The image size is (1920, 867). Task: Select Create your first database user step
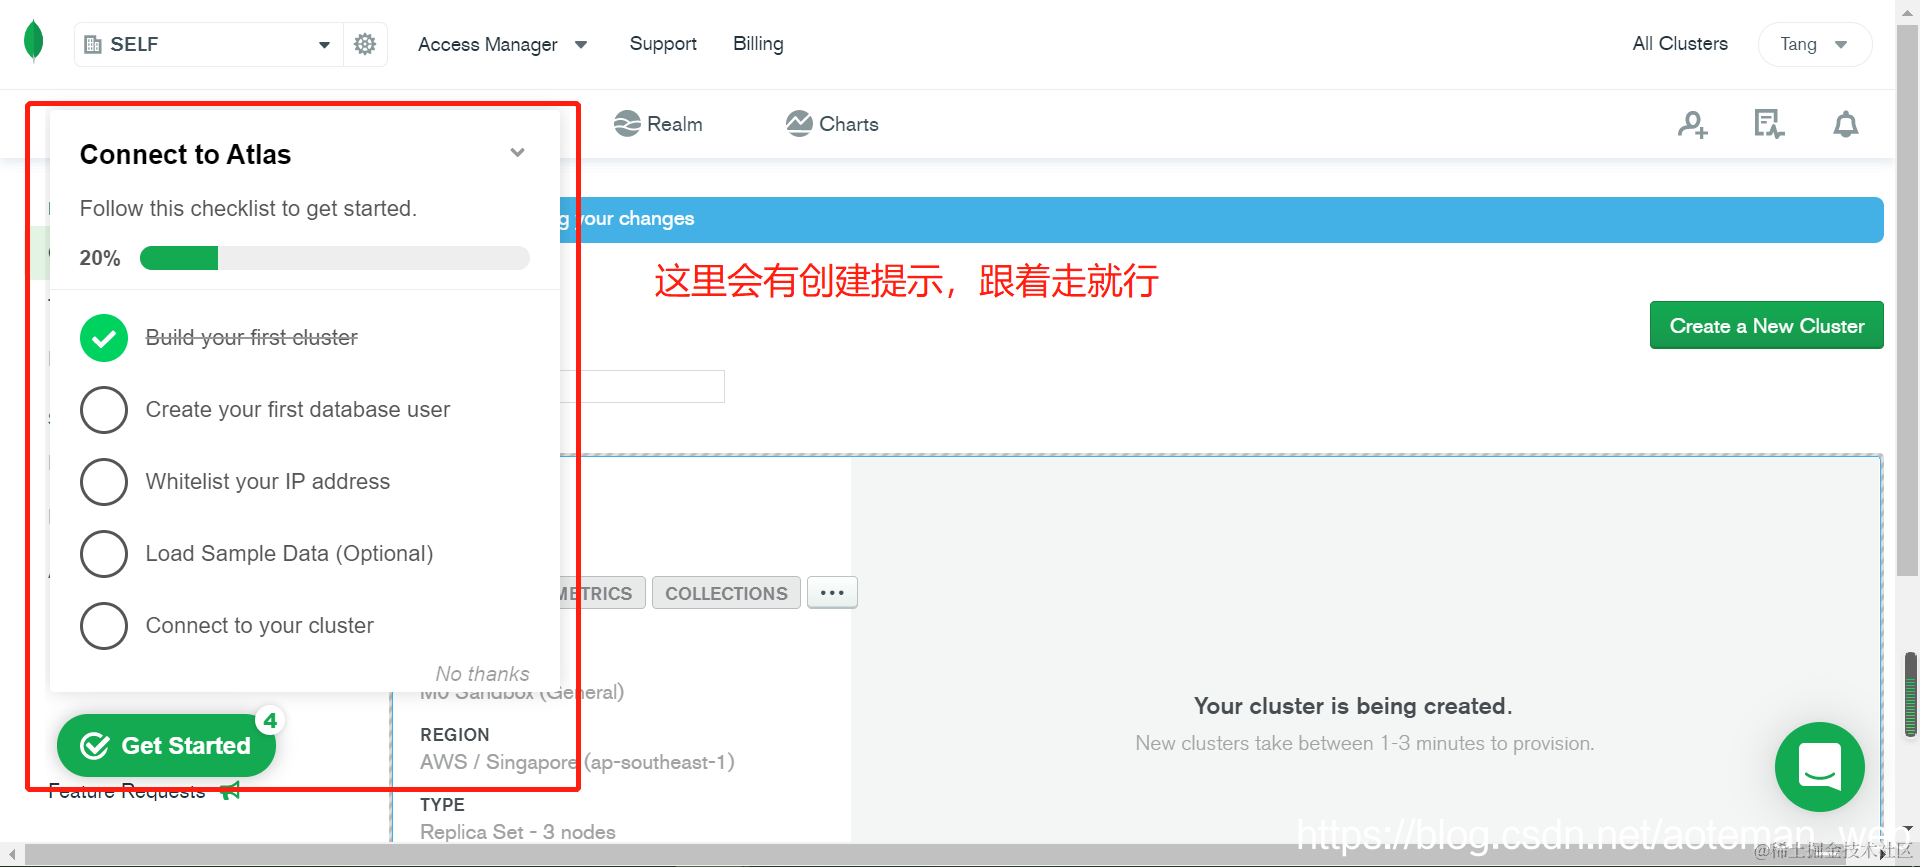(104, 410)
